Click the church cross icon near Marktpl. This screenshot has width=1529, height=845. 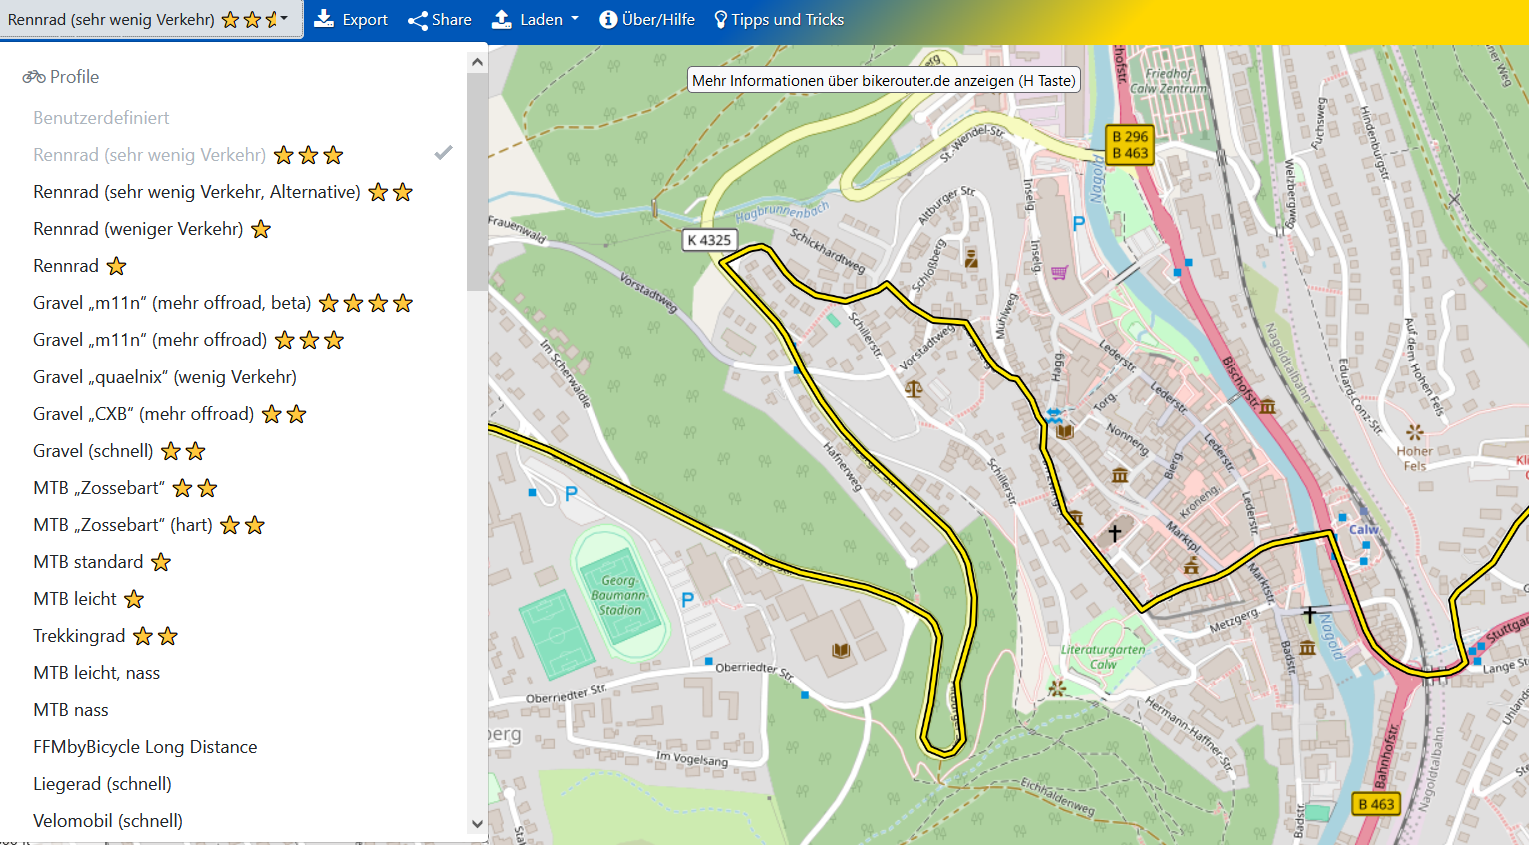(x=1115, y=534)
